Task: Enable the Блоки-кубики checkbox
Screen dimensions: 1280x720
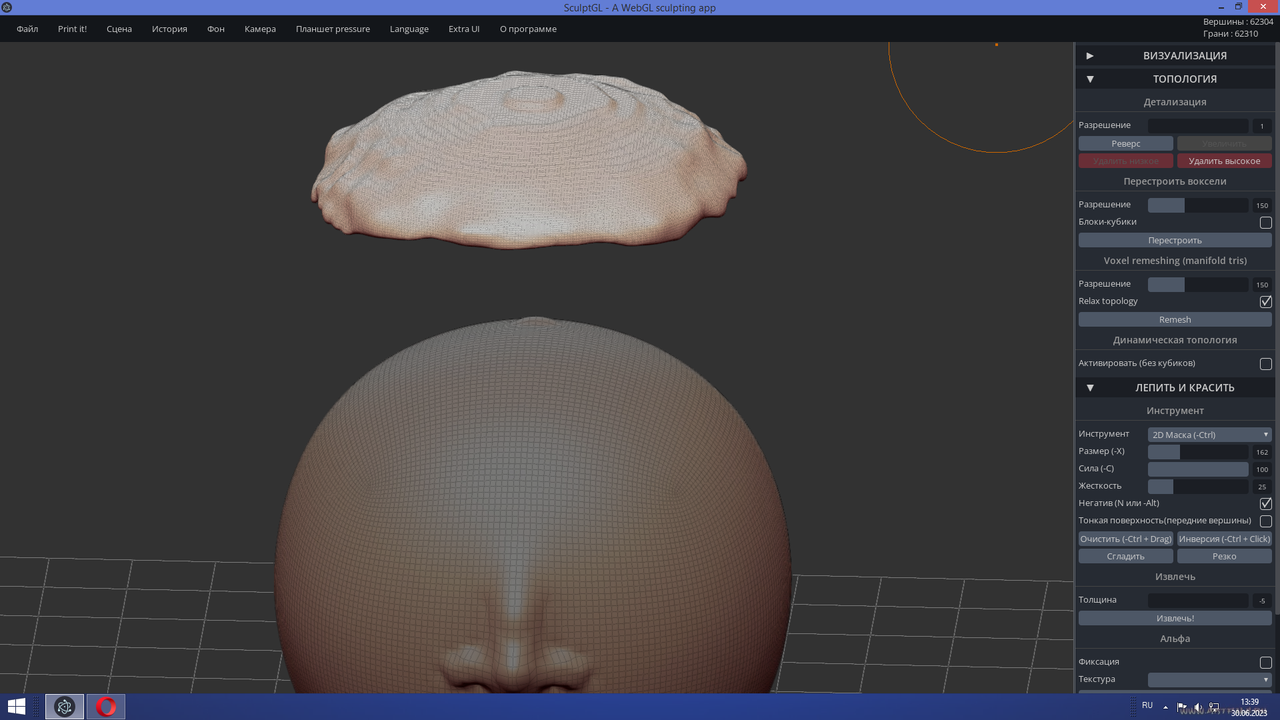Action: [1265, 222]
